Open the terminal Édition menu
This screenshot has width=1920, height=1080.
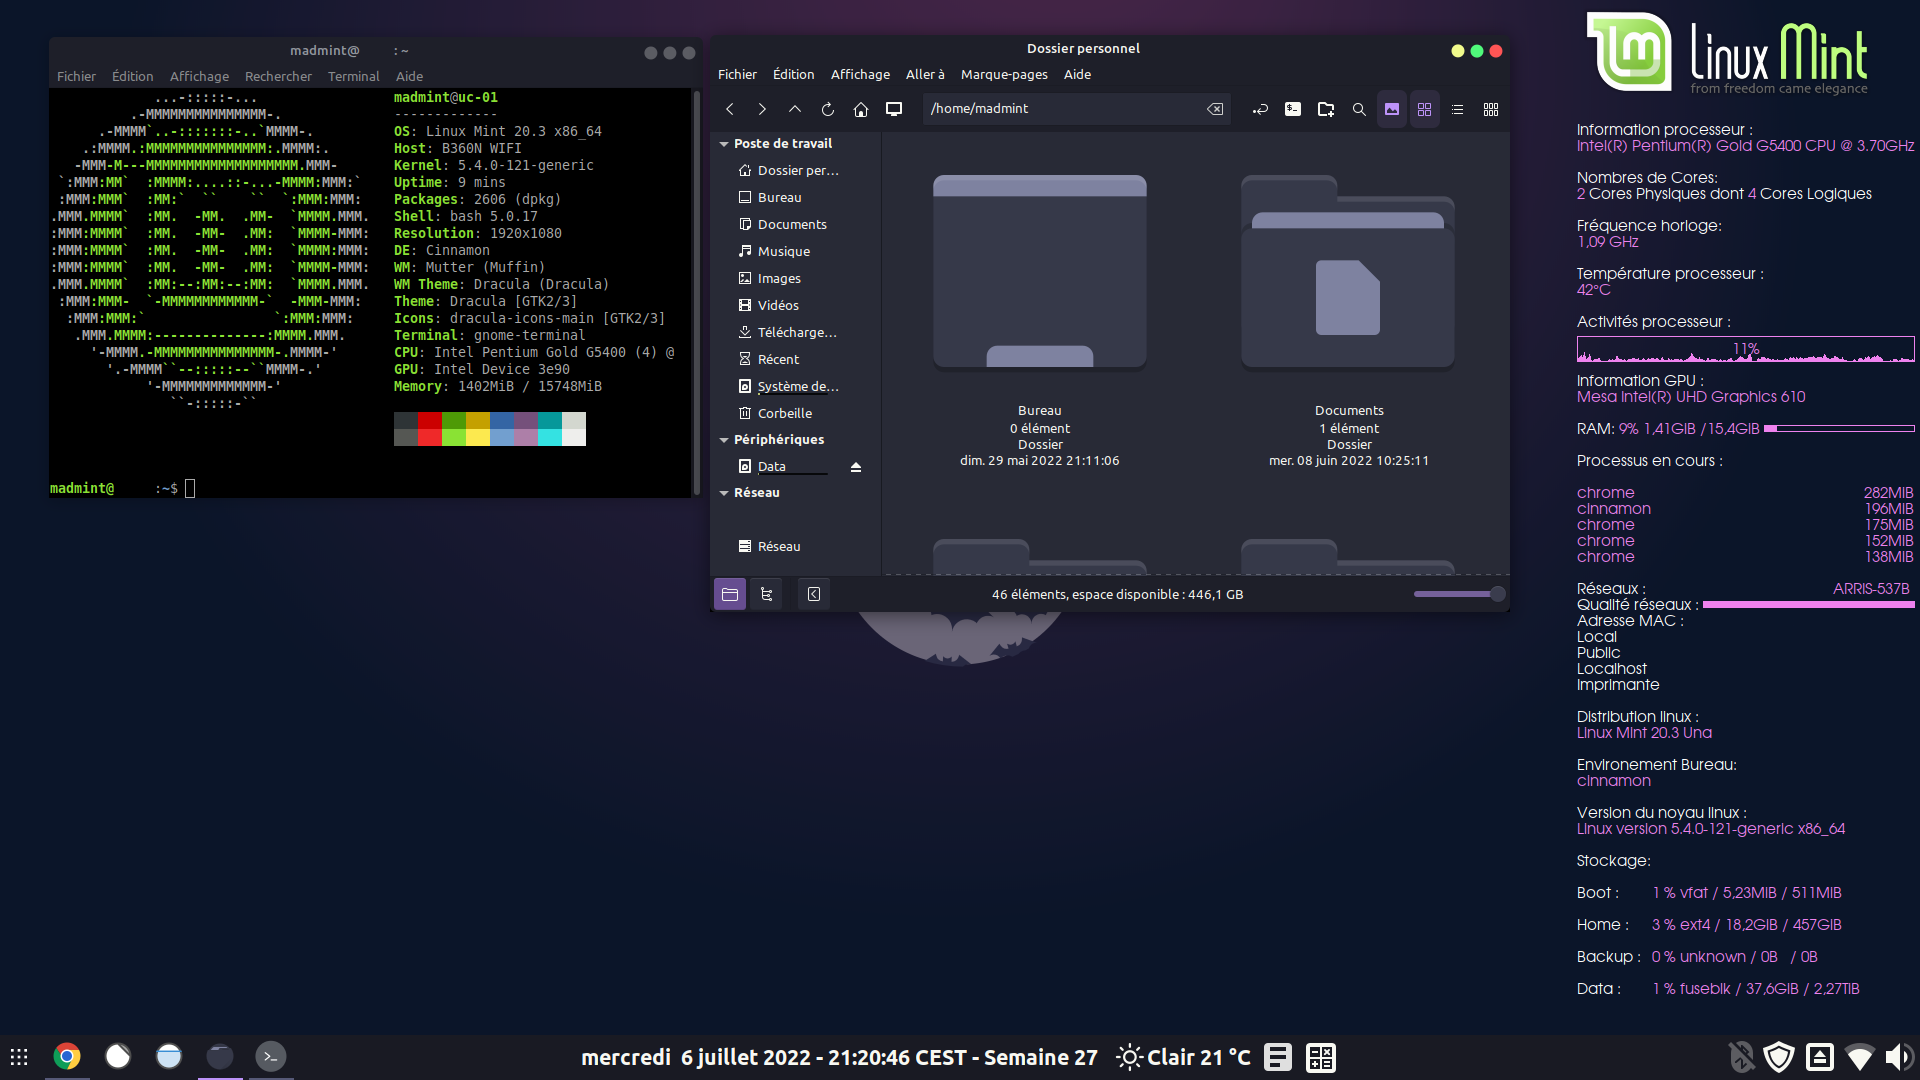point(132,76)
